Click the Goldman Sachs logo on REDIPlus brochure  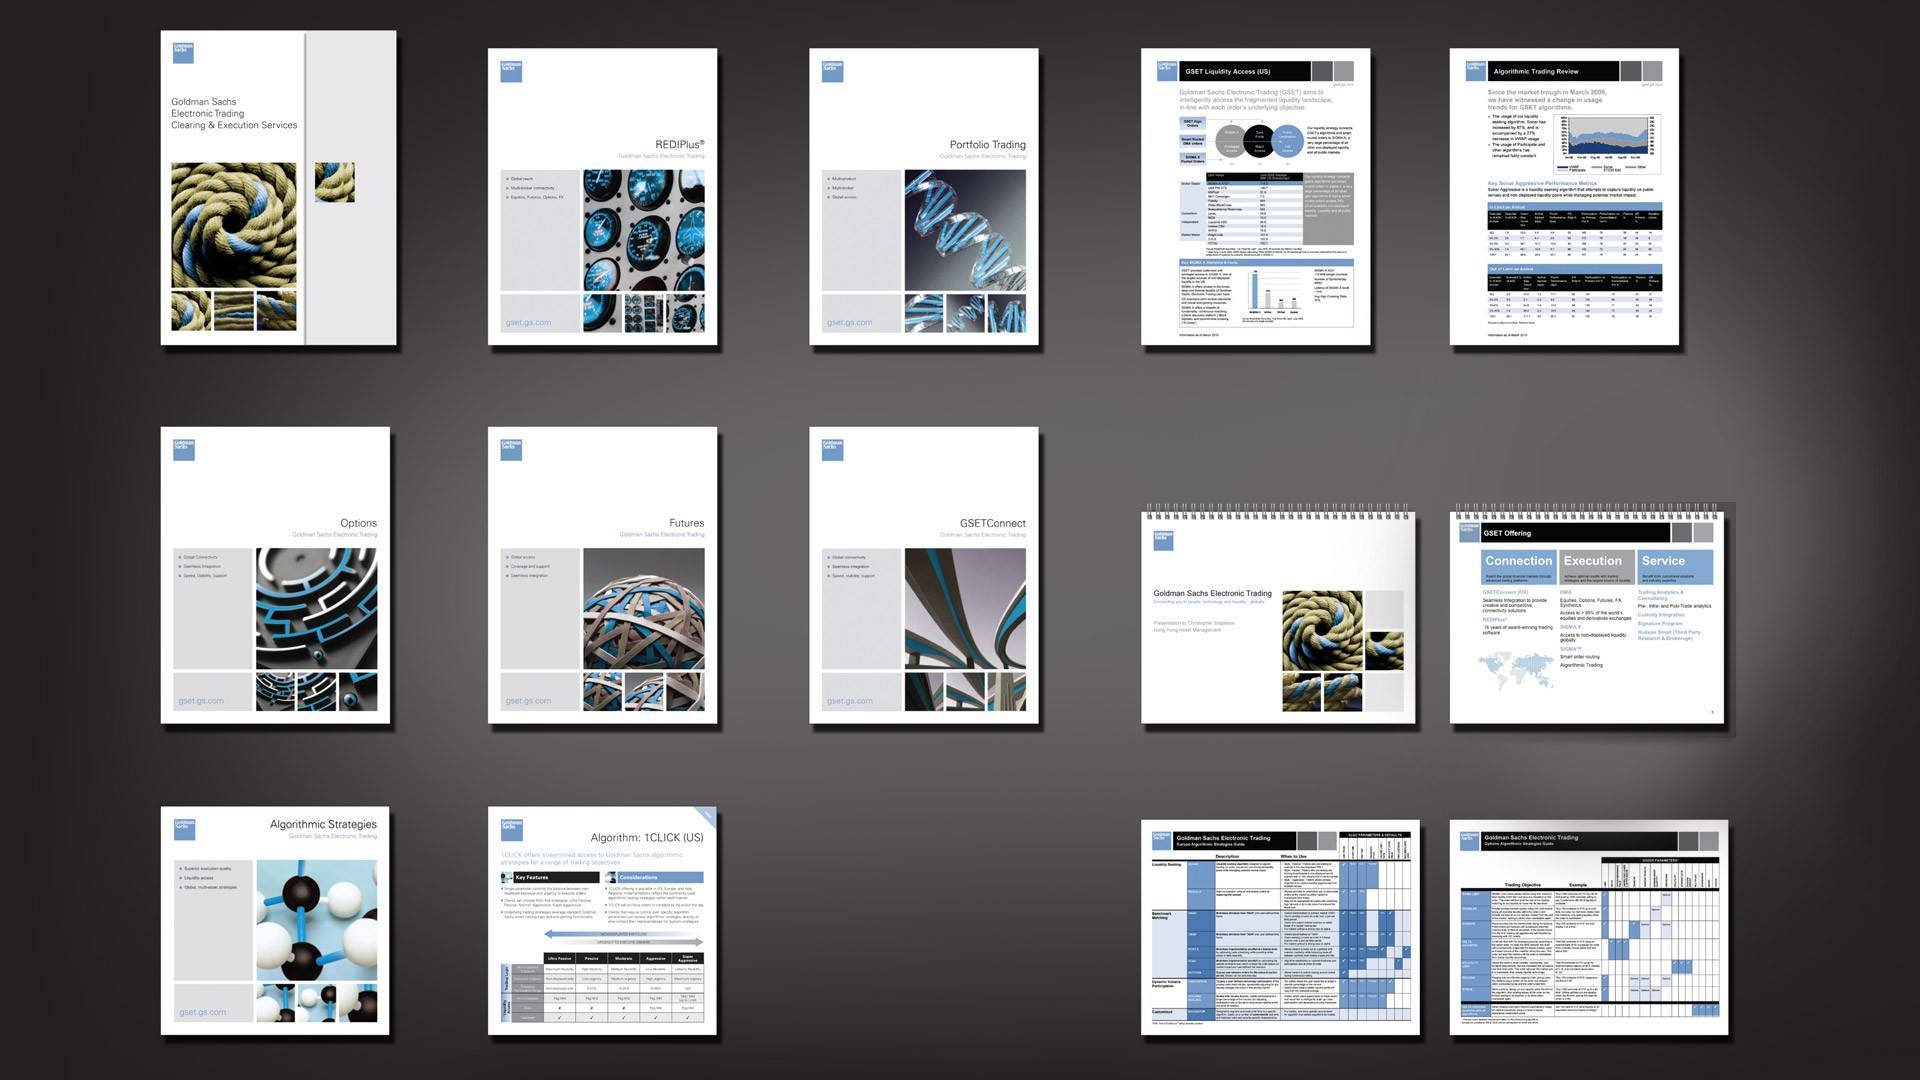(x=511, y=71)
